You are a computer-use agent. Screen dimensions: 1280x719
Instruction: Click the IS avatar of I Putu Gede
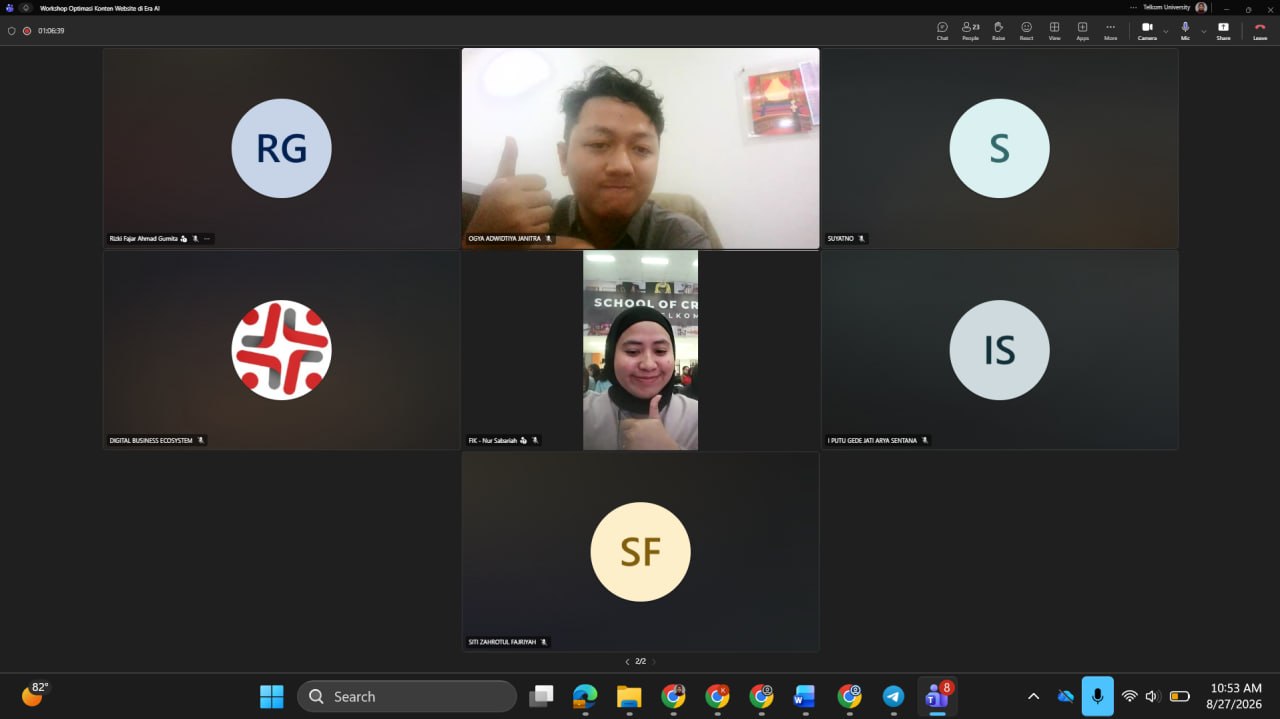coord(999,350)
